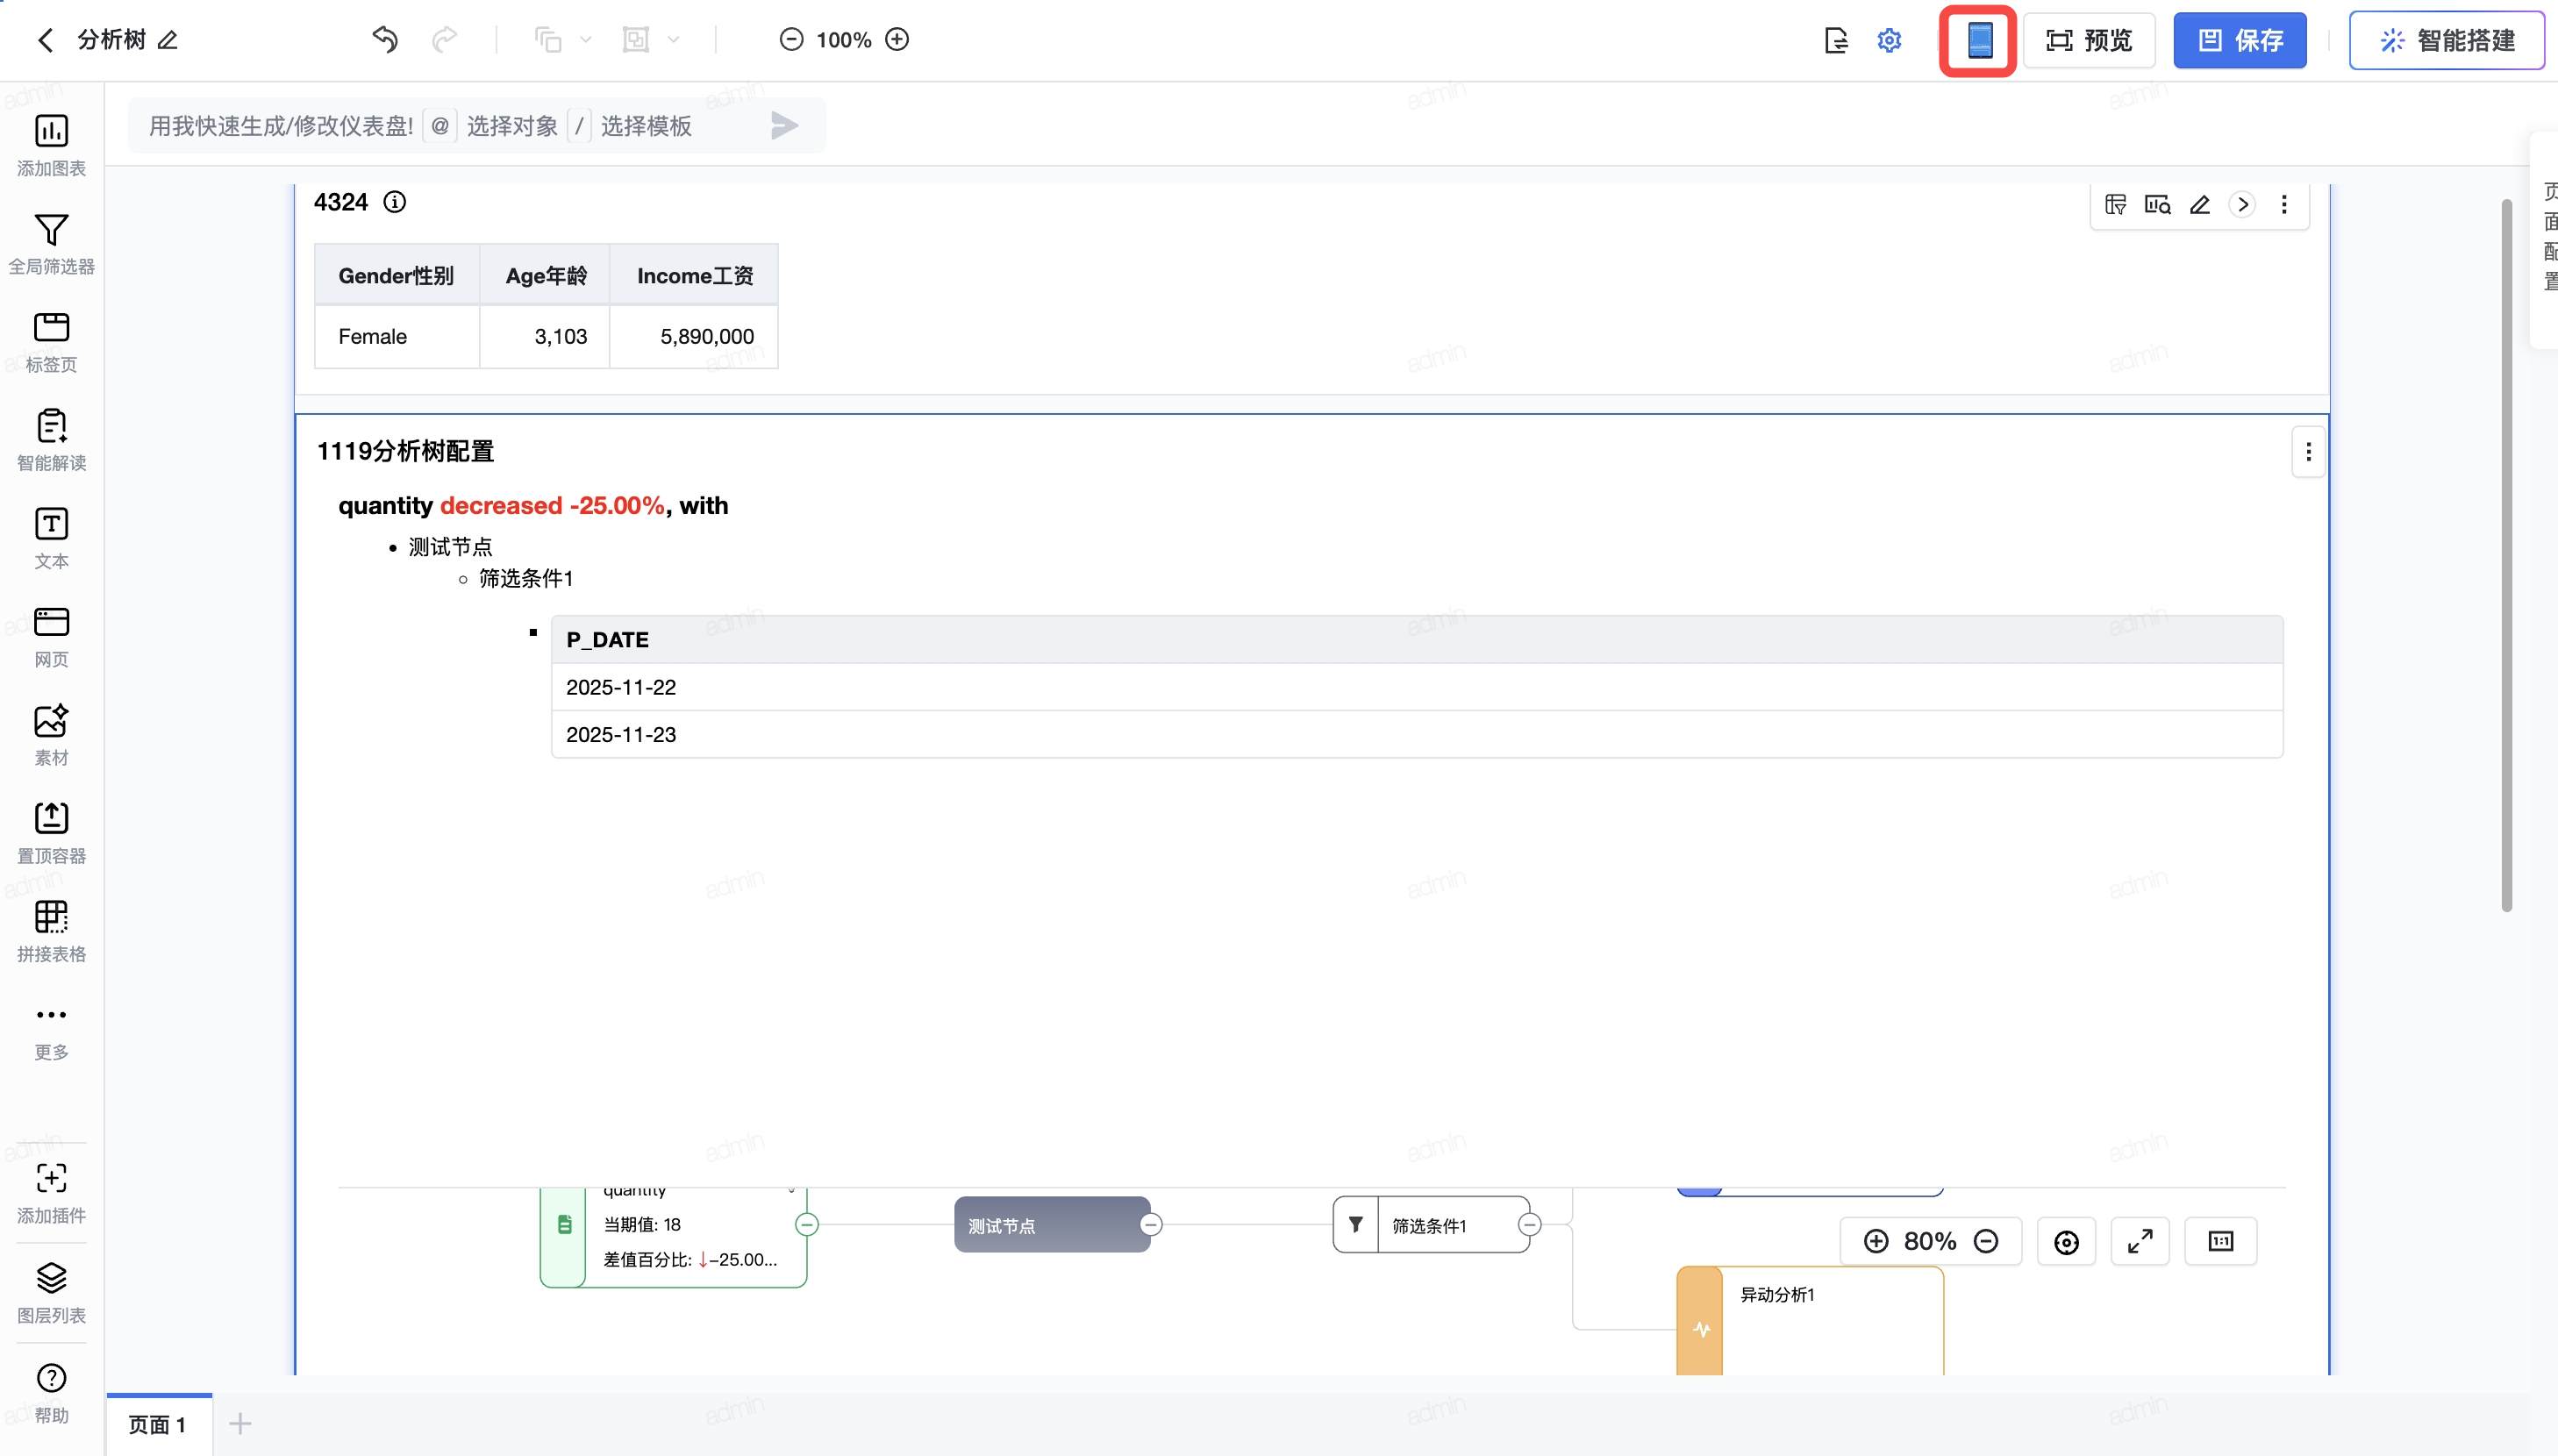Zoom in the tree view at 80%
This screenshot has width=2558, height=1456.
pyautogui.click(x=1876, y=1241)
